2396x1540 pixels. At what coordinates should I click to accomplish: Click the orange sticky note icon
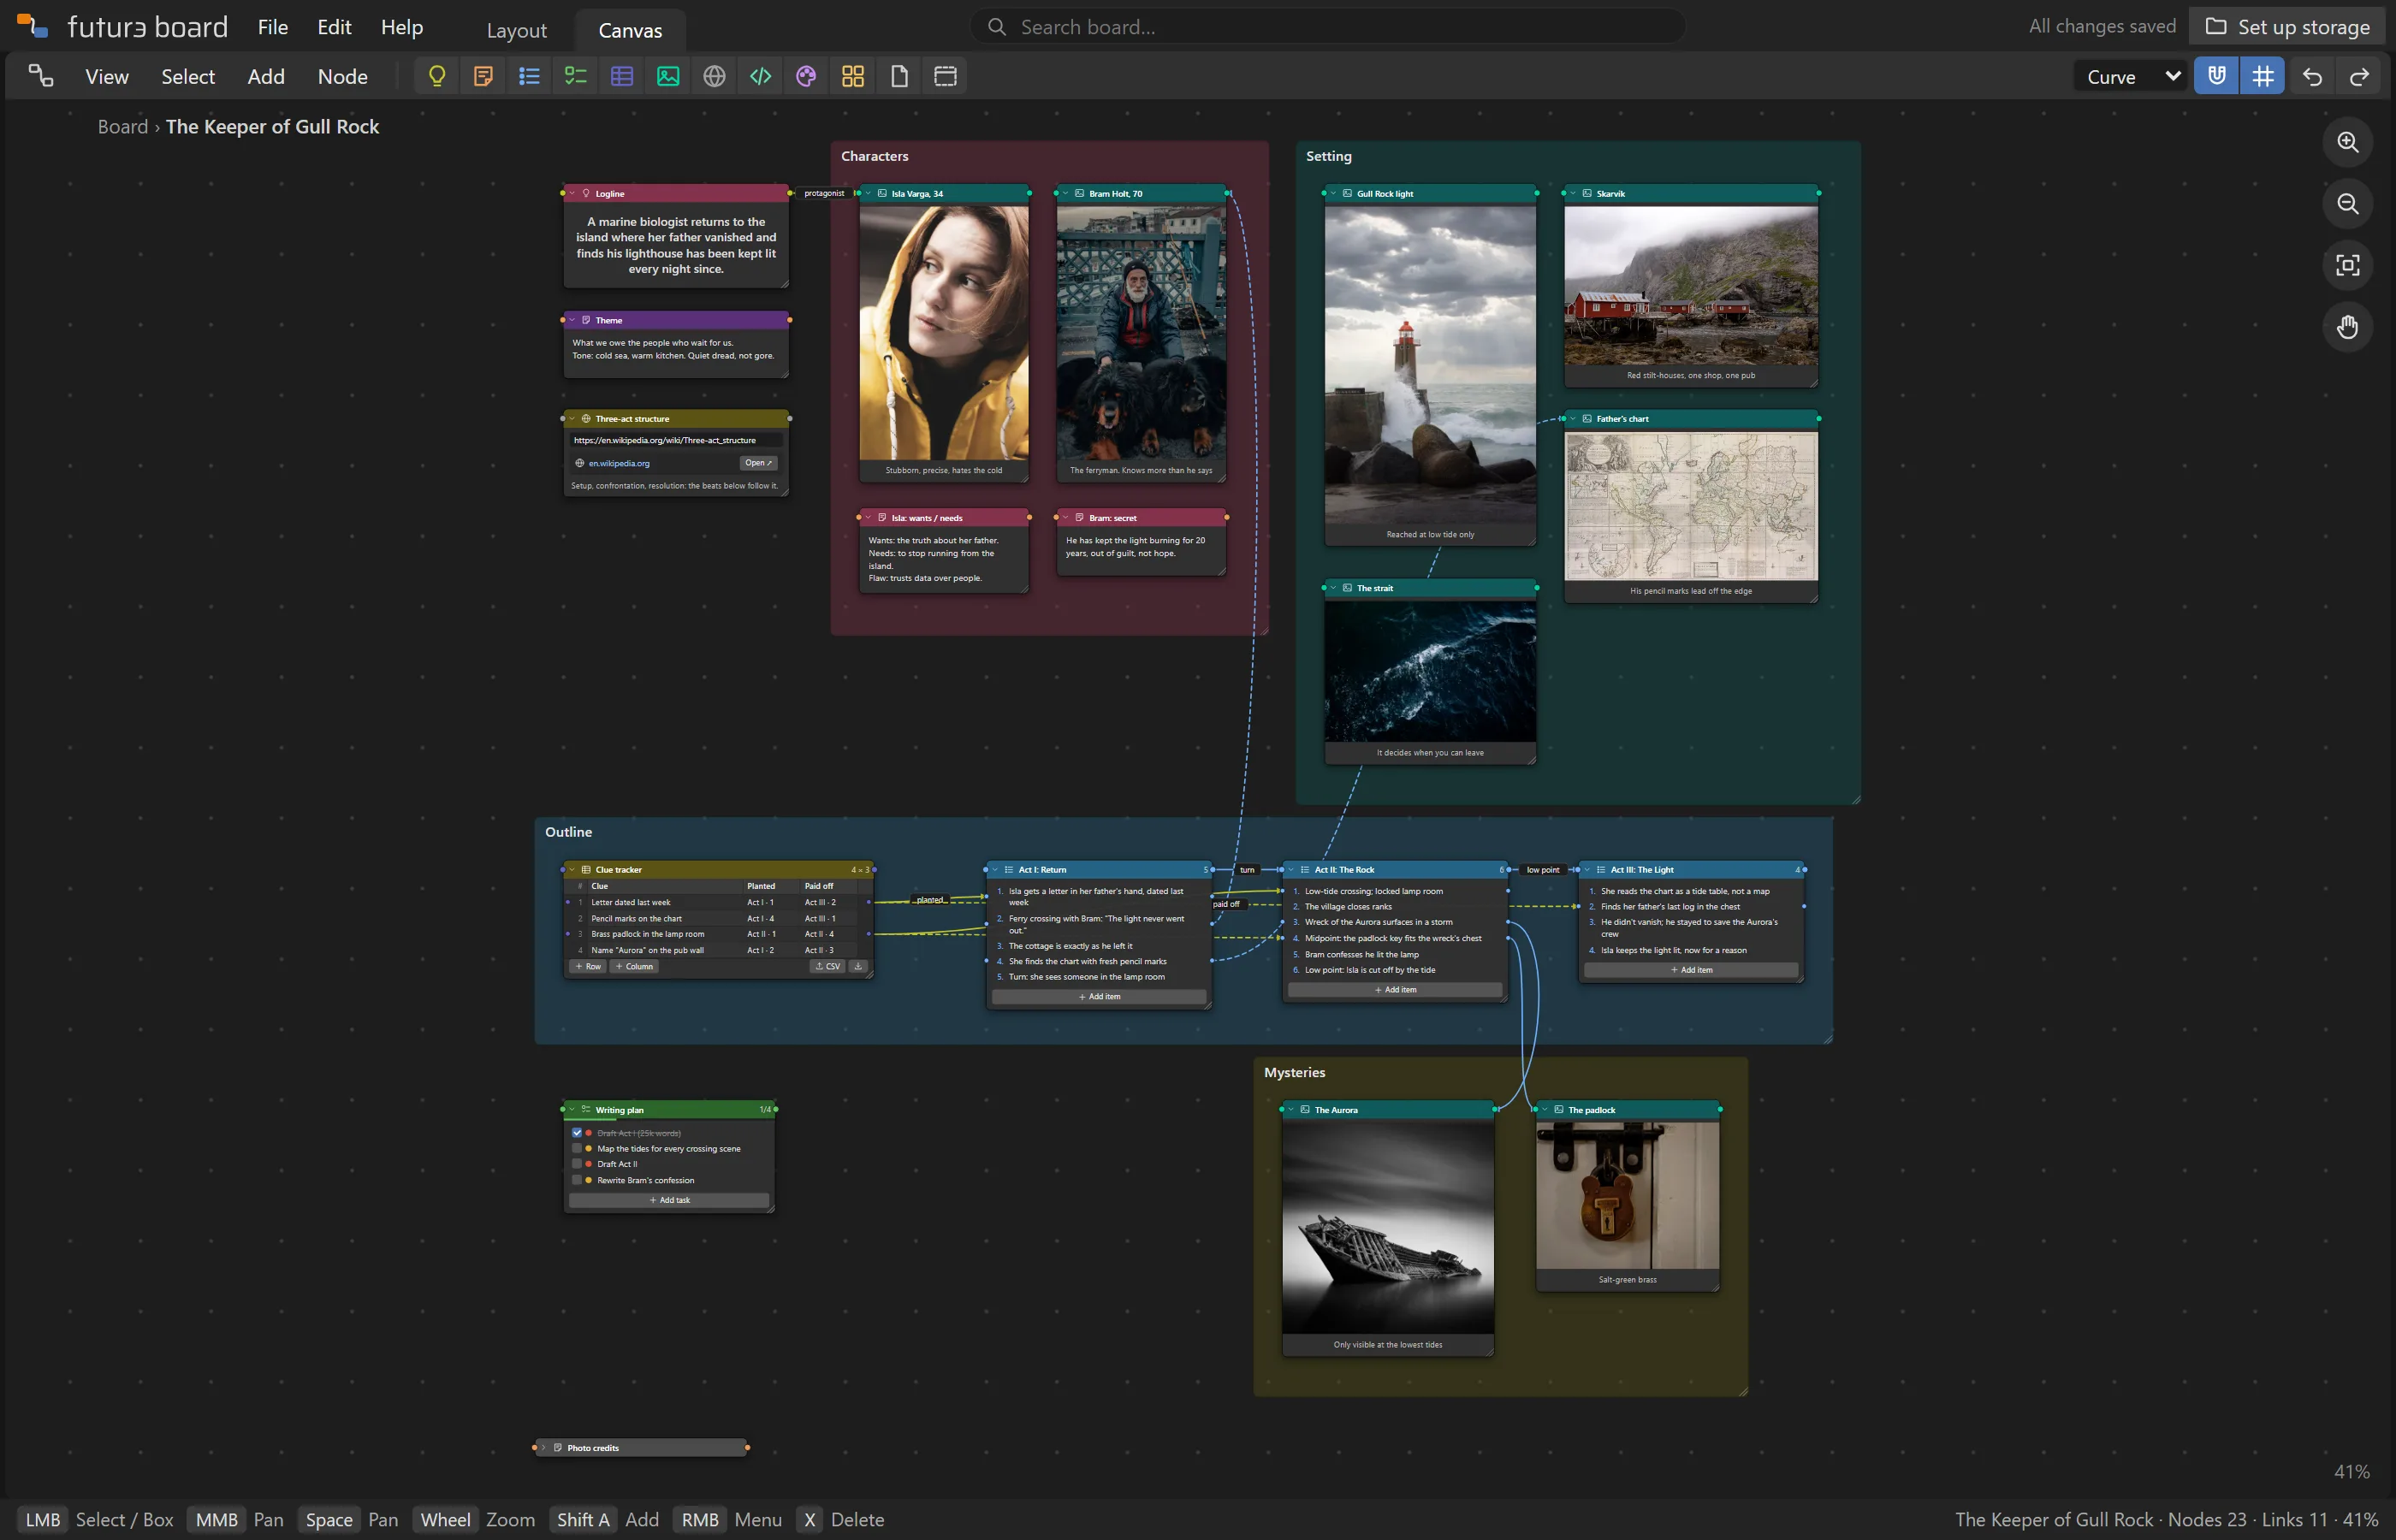coord(483,76)
